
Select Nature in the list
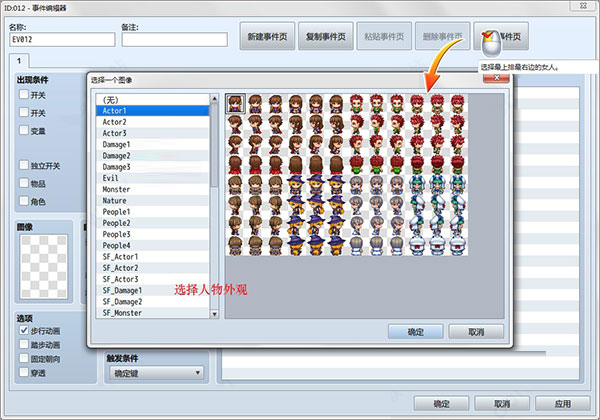tap(153, 200)
